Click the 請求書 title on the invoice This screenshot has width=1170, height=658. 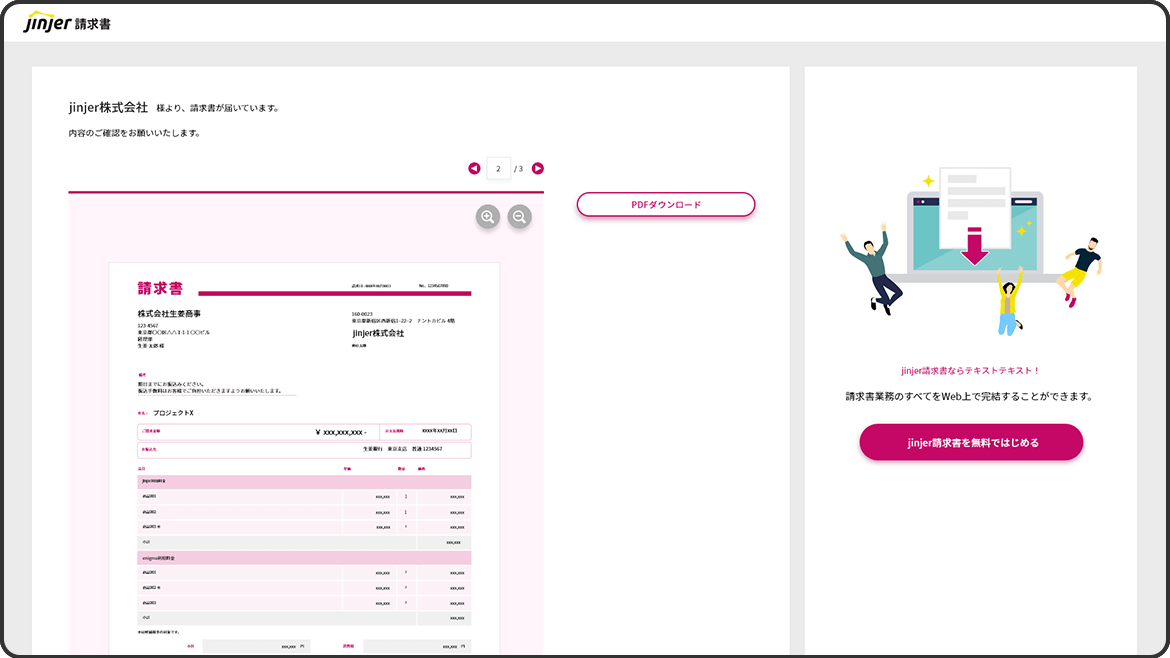pos(160,289)
